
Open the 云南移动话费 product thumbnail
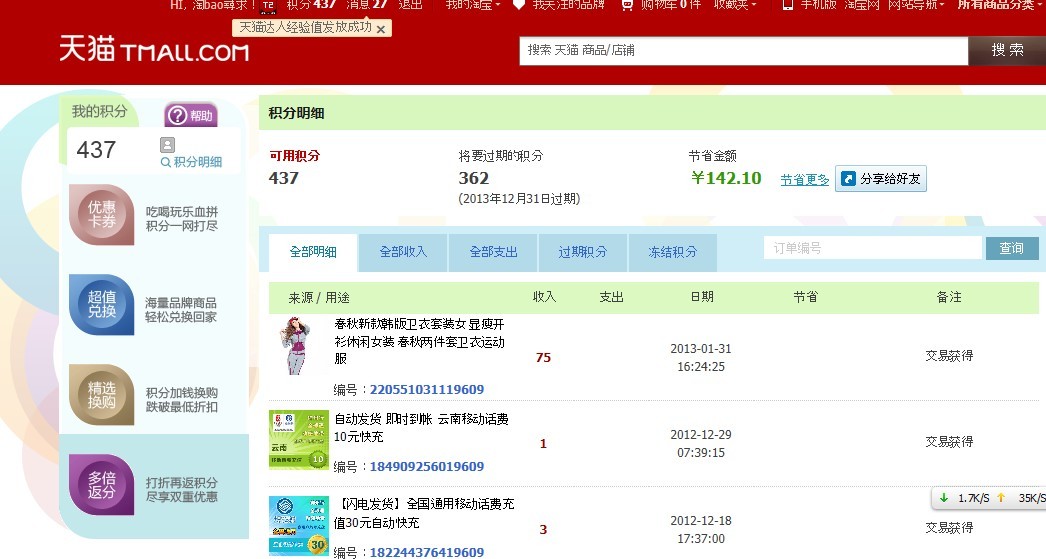pos(299,440)
